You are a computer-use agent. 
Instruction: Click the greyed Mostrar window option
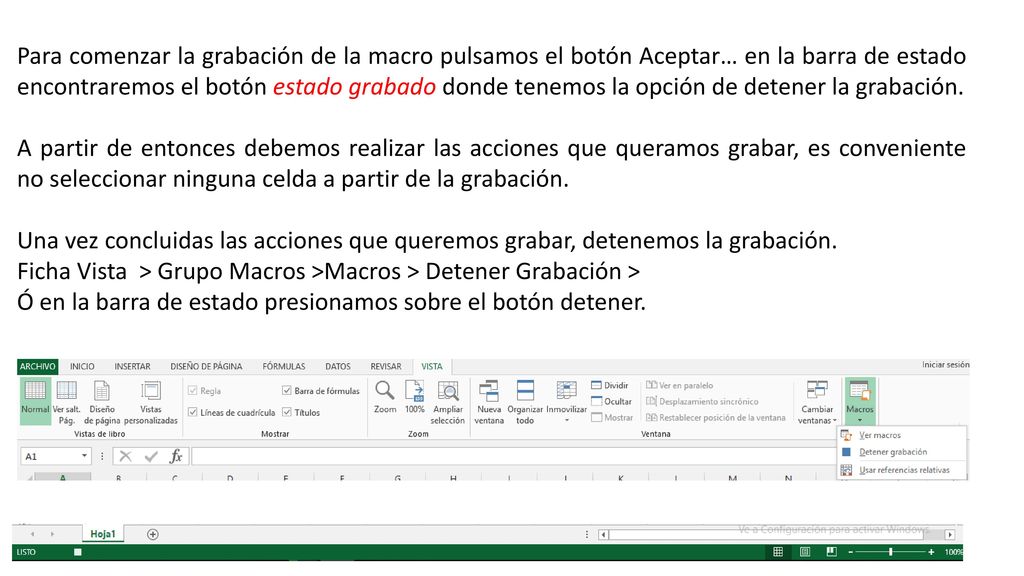tap(612, 417)
